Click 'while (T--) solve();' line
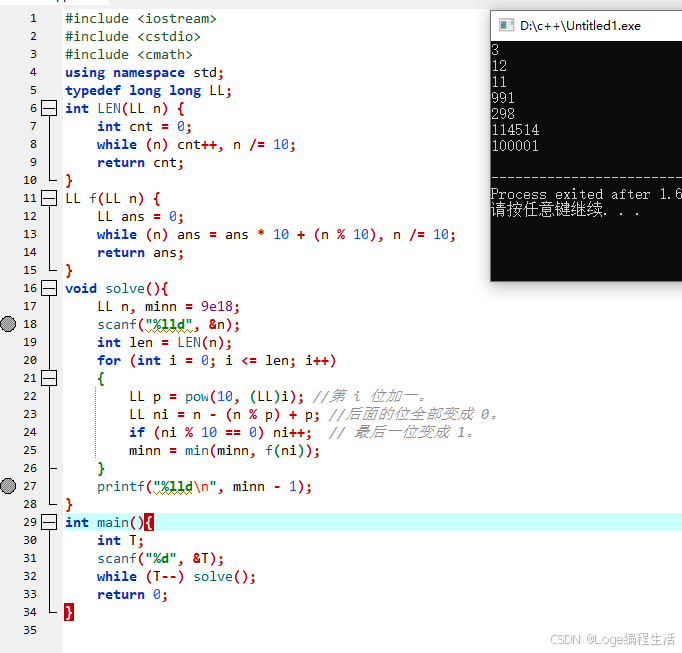682x653 pixels. [177, 576]
